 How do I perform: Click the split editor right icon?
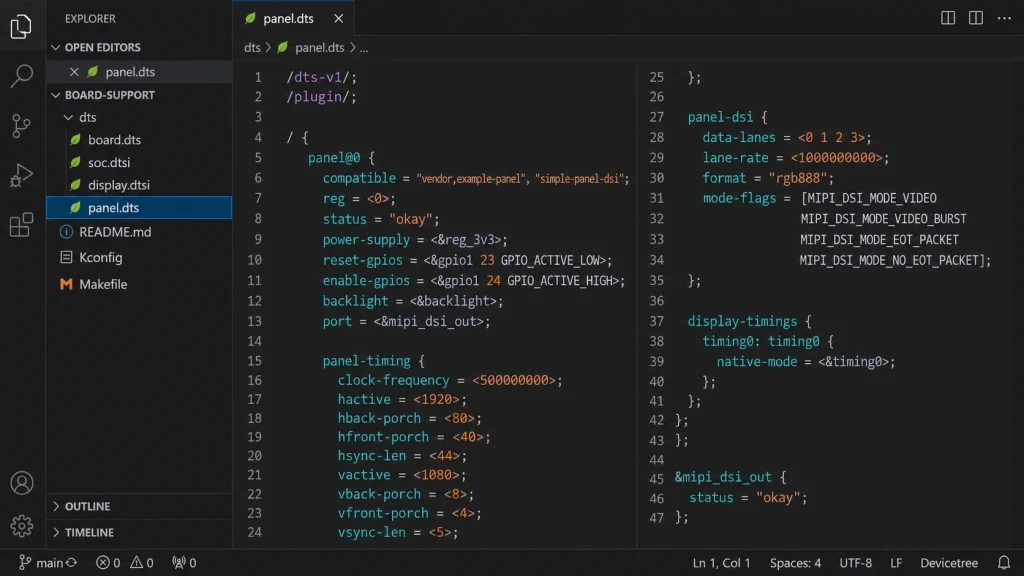click(948, 18)
